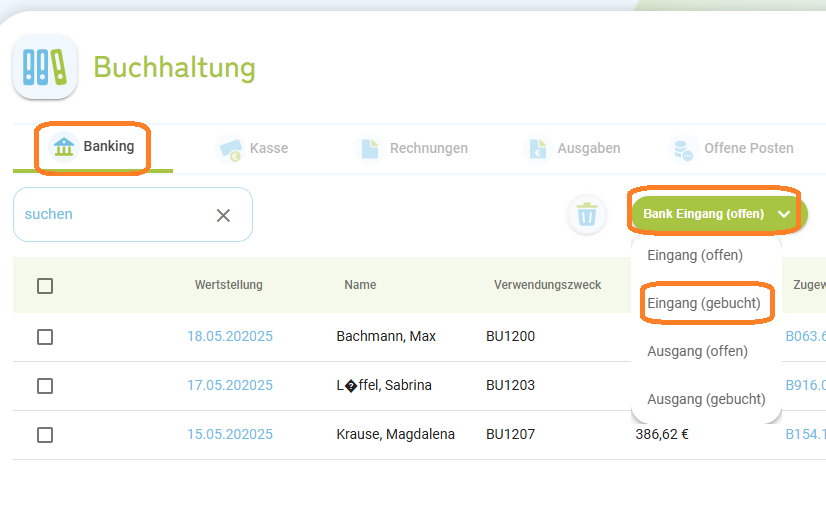826x507 pixels.
Task: Clear the search field with X
Action: point(223,215)
